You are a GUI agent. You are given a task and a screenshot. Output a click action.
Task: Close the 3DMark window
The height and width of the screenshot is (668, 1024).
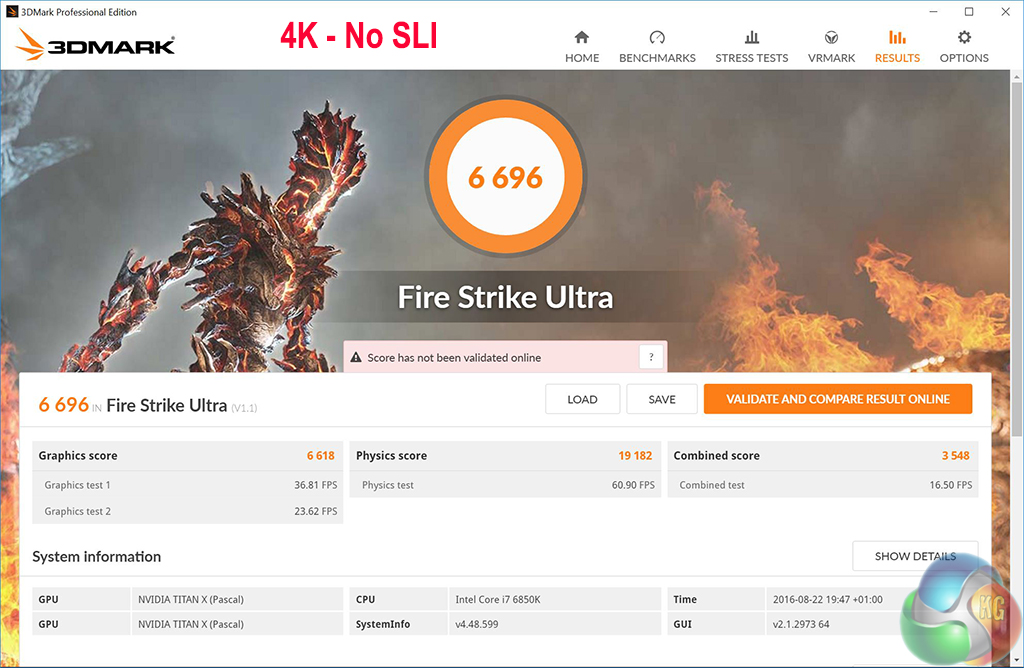(1006, 12)
